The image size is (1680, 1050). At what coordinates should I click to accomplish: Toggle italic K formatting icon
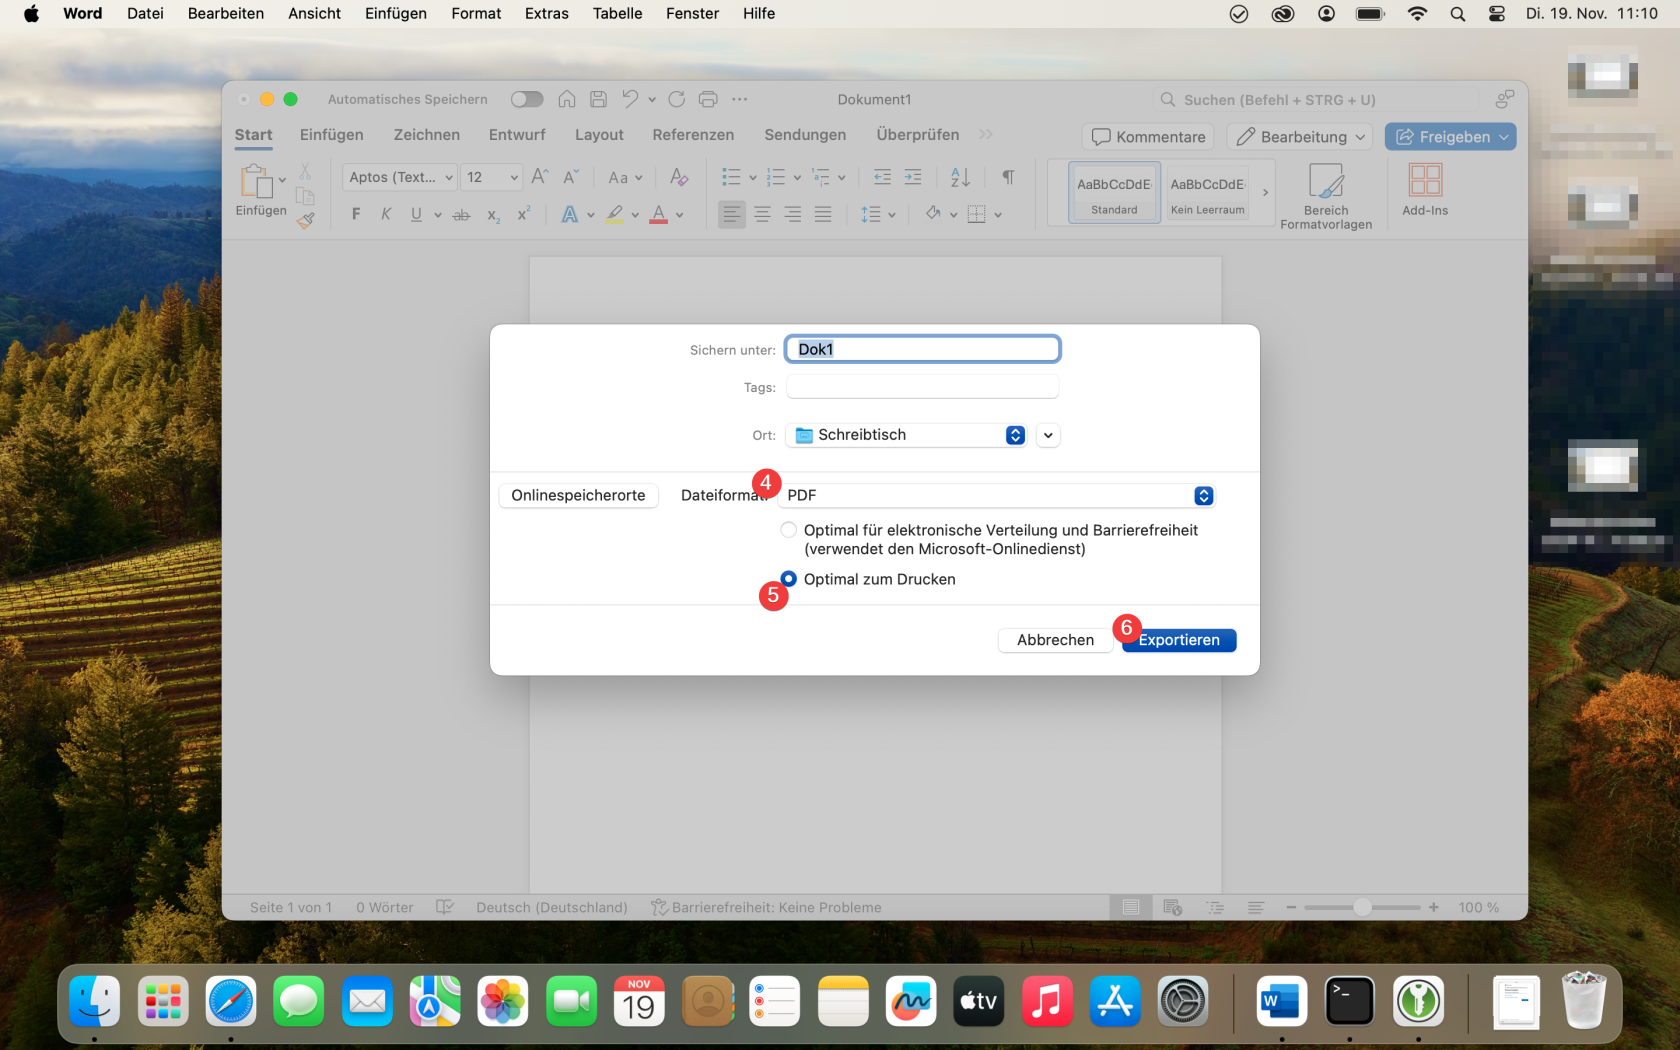pos(386,214)
